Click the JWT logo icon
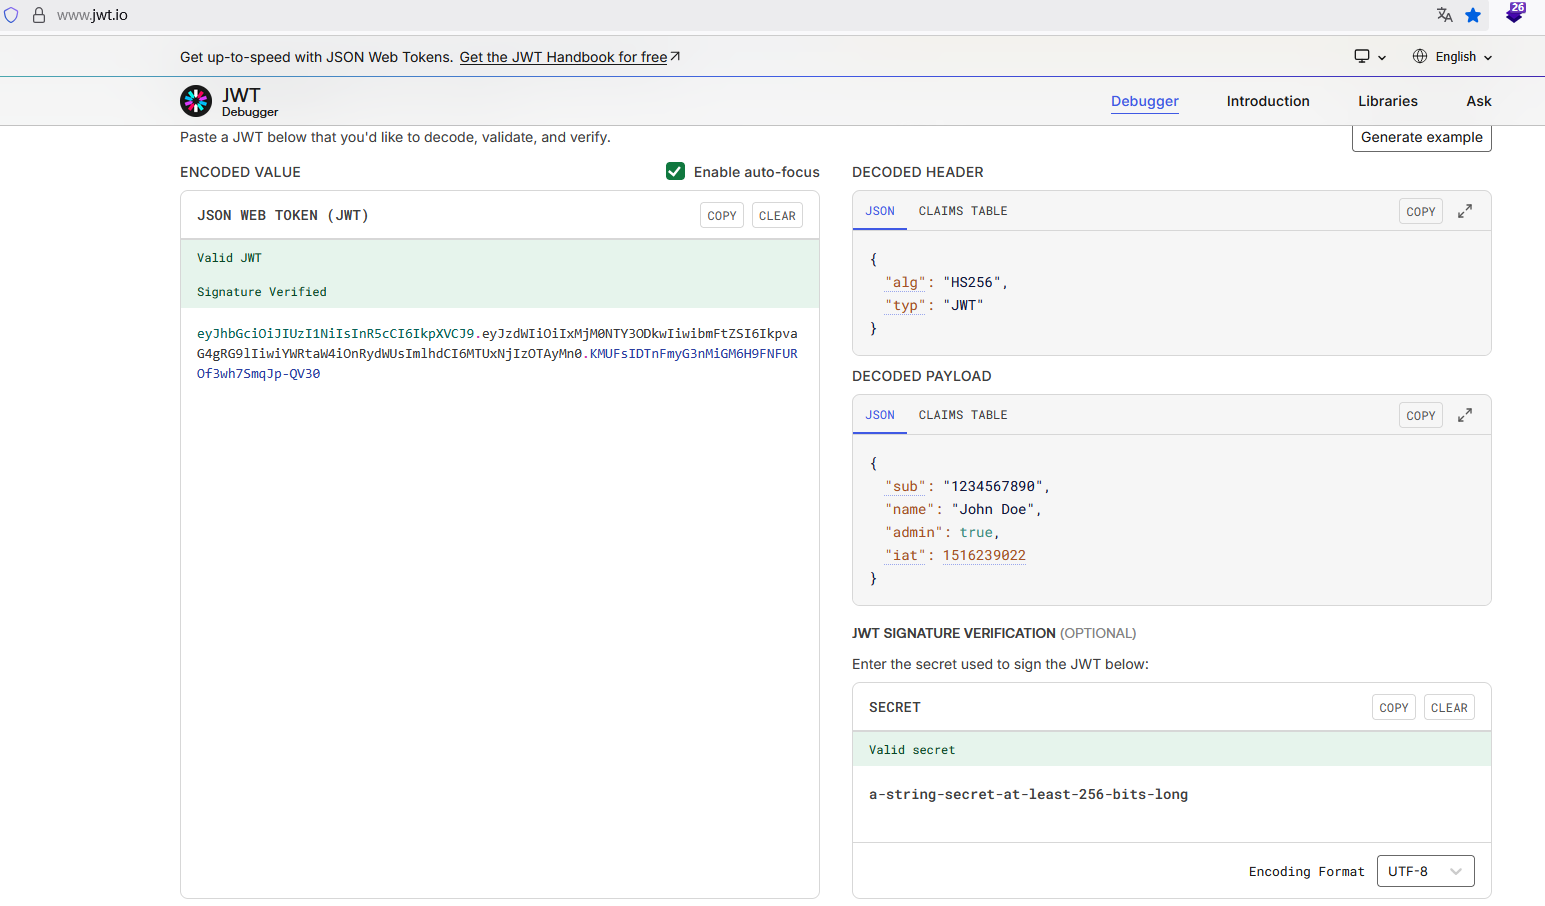The height and width of the screenshot is (906, 1545). tap(196, 101)
